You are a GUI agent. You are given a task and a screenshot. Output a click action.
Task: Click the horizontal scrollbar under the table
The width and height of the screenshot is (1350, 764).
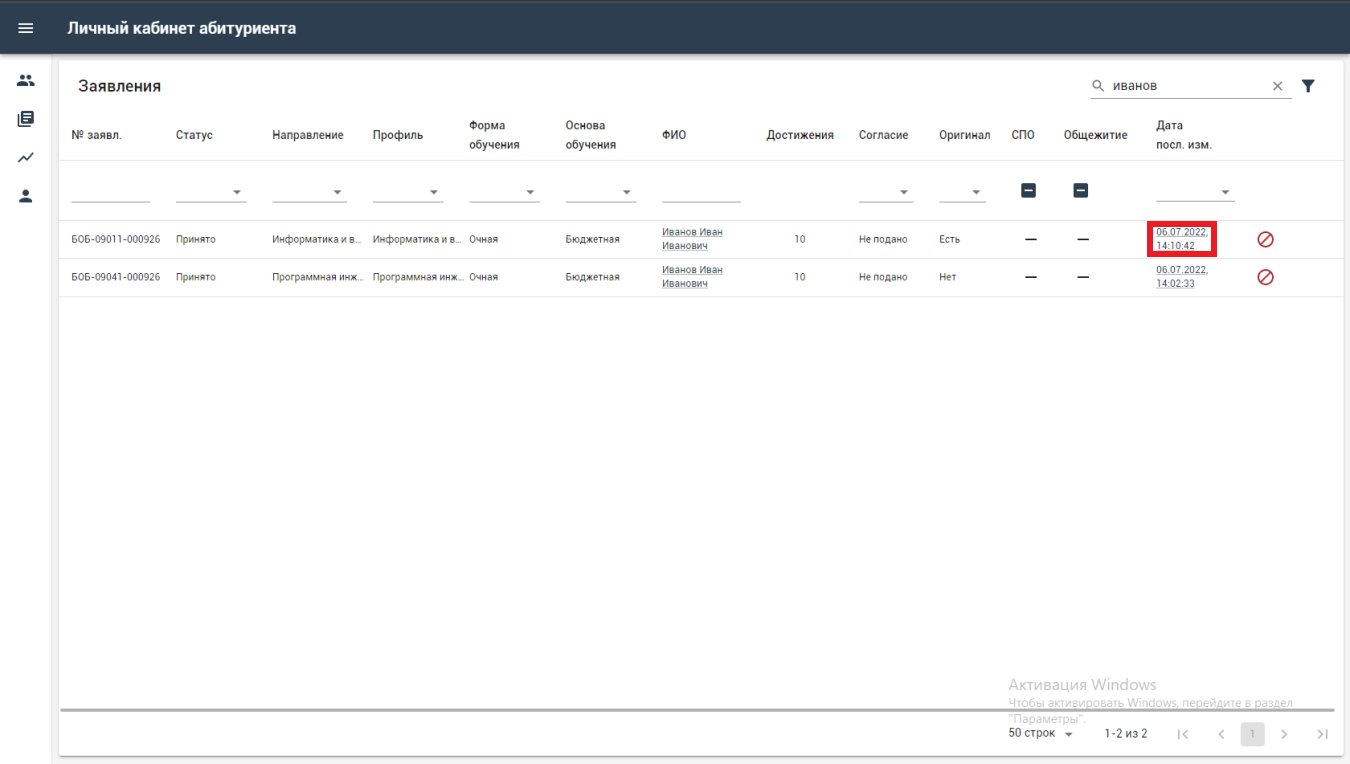(697, 710)
